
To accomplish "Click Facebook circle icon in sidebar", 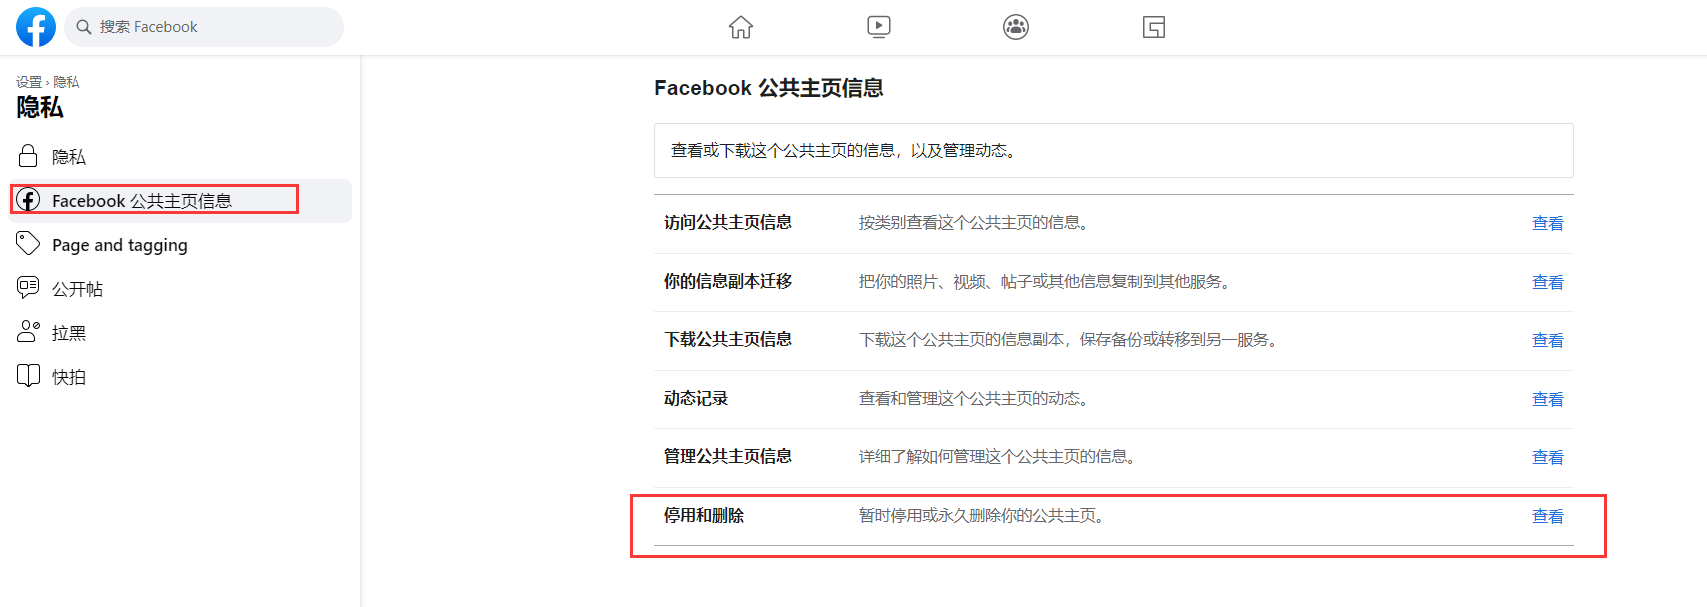I will (x=28, y=200).
